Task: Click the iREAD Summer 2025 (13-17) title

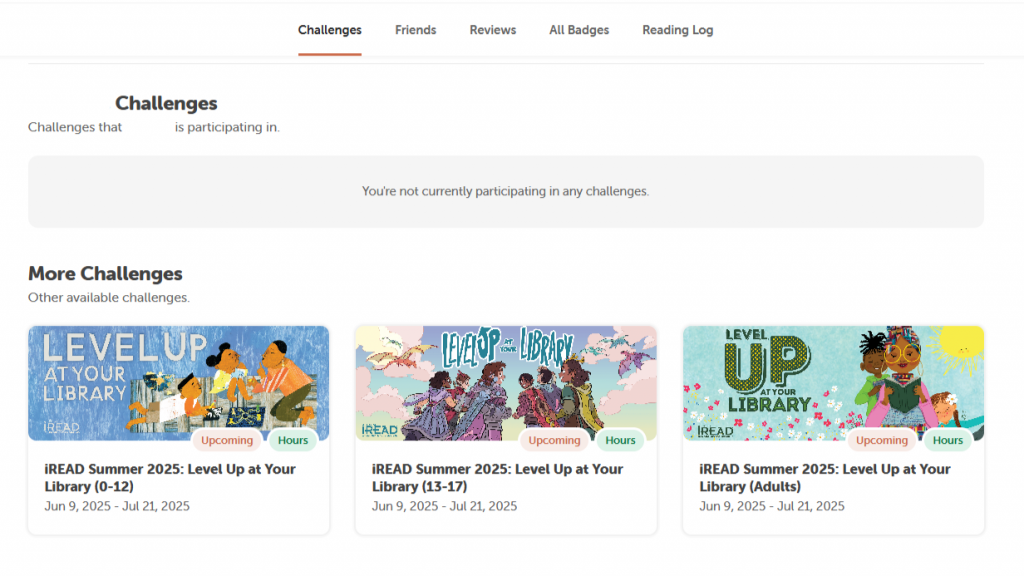Action: (497, 477)
